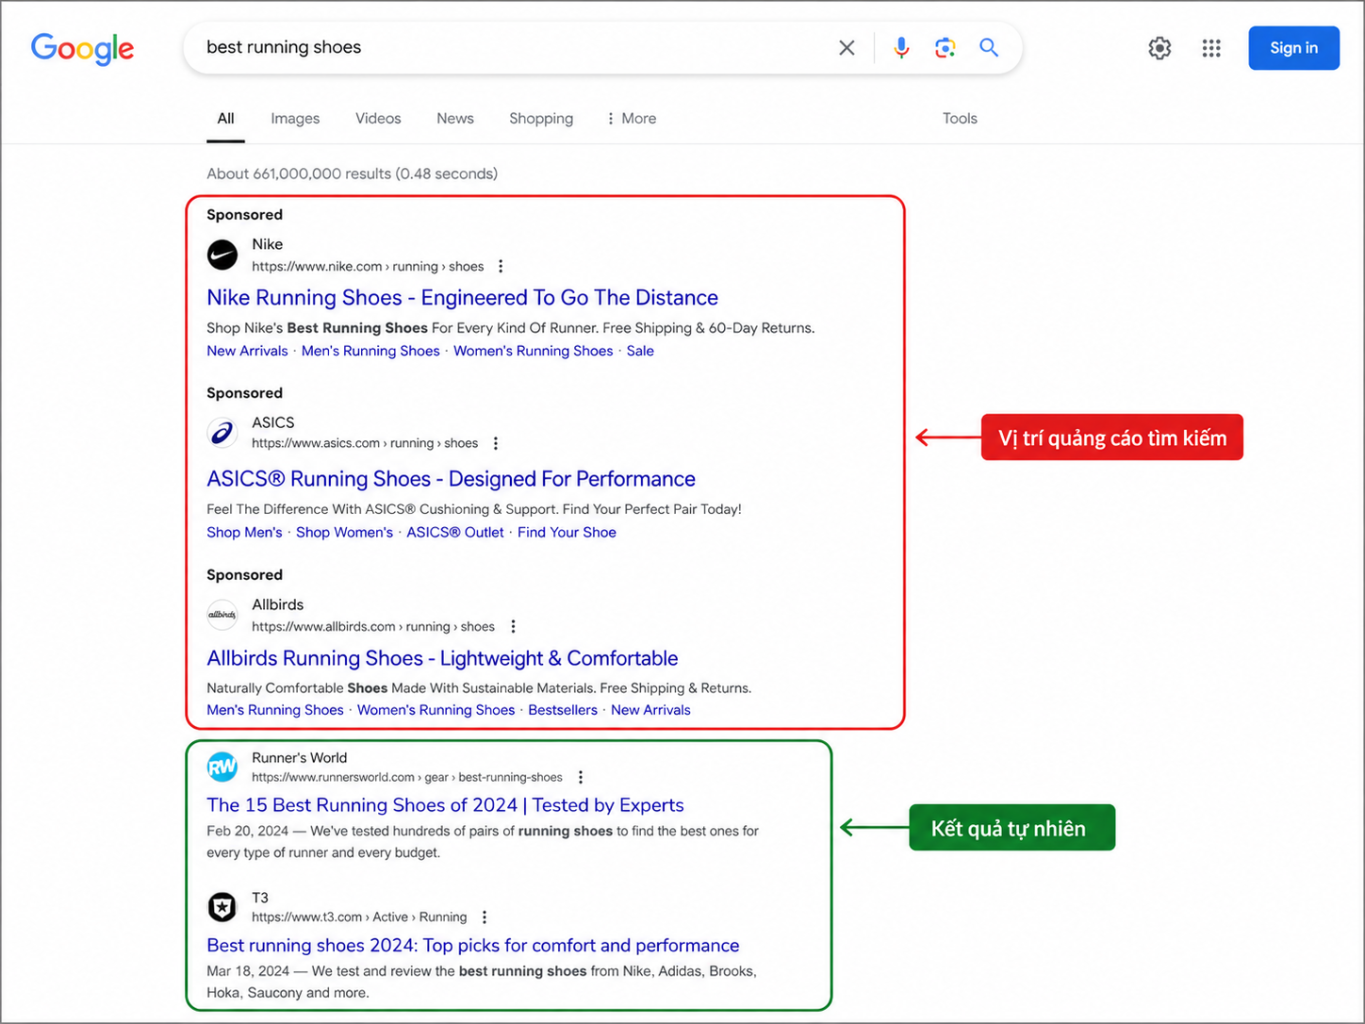Screen dimensions: 1365x1024
Task: Submit search with the magnifying glass icon
Action: [989, 48]
